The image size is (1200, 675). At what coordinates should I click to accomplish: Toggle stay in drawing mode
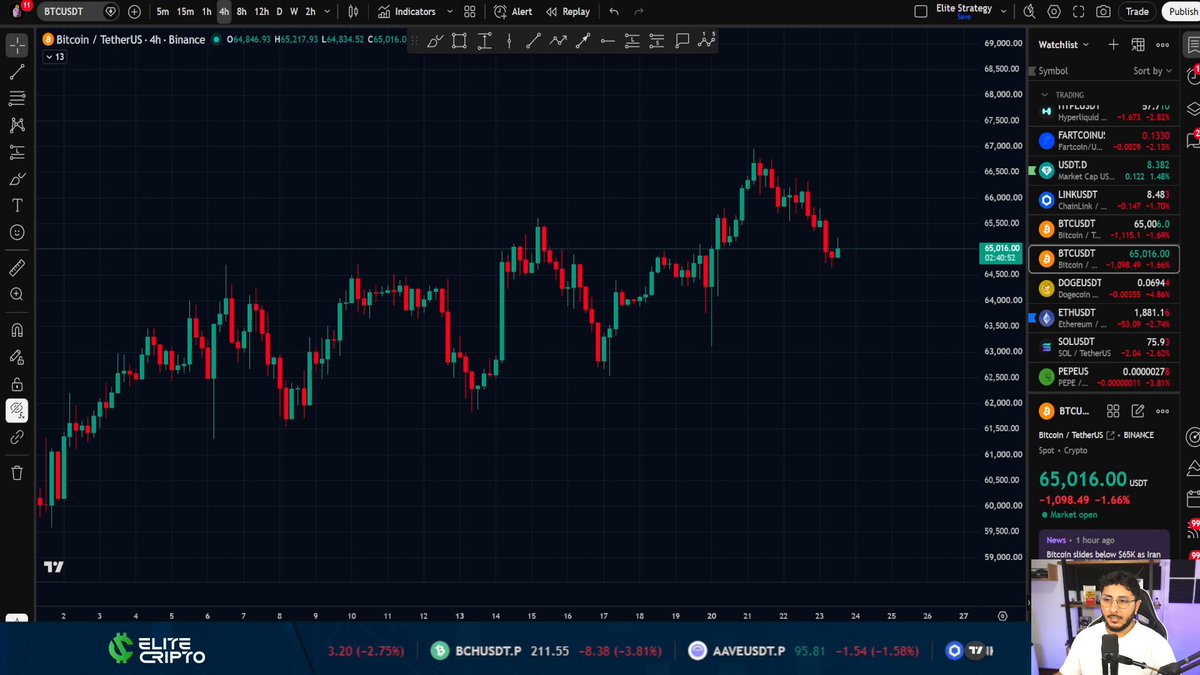click(x=17, y=357)
